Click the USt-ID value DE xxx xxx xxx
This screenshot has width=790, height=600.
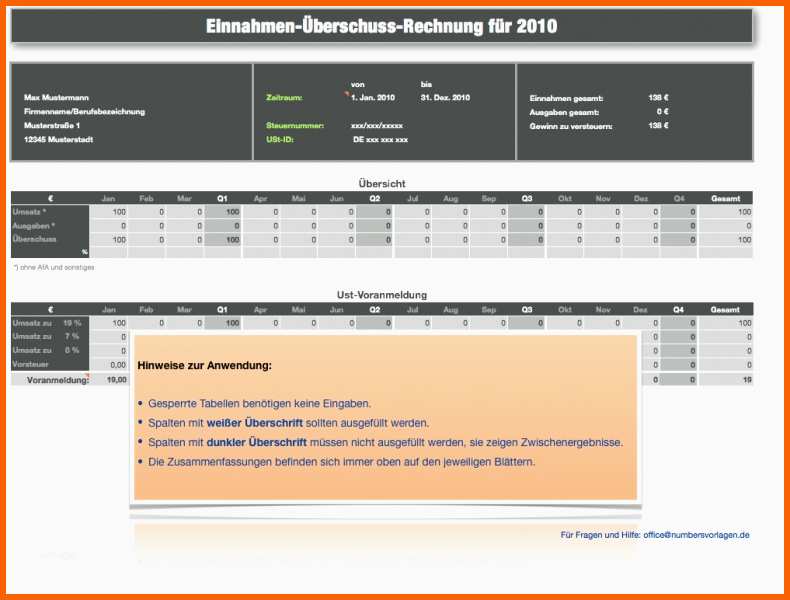pos(380,140)
